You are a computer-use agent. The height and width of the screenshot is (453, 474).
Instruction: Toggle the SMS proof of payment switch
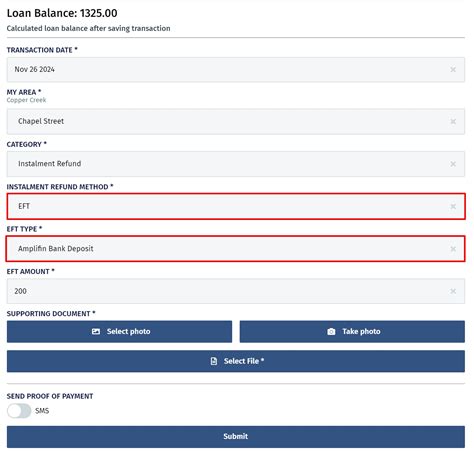pyautogui.click(x=19, y=411)
